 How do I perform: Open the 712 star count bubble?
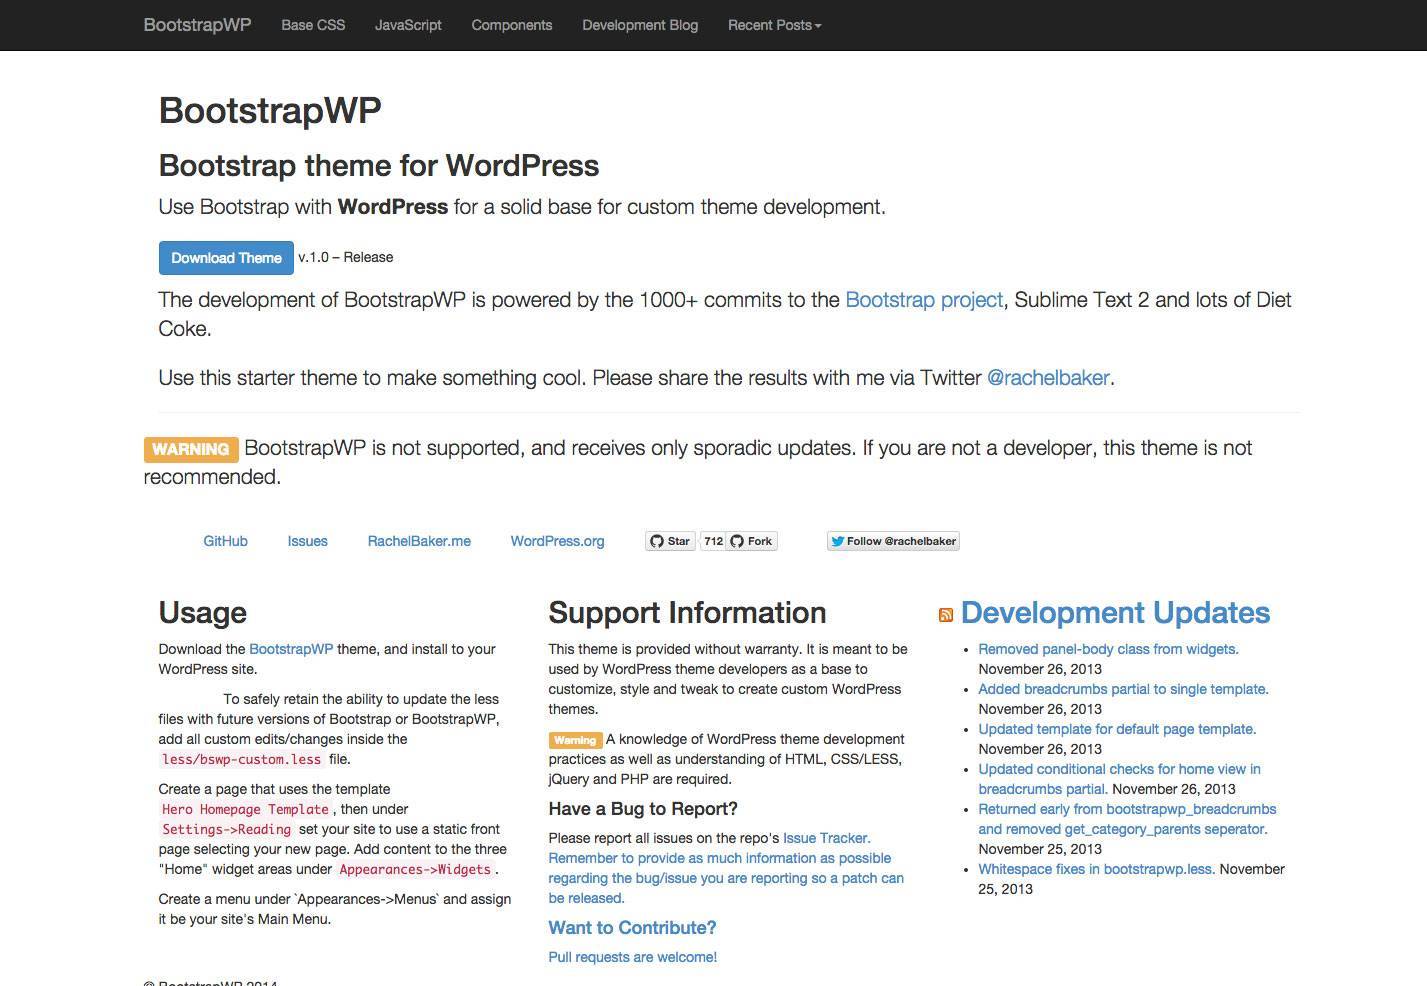[x=712, y=541]
